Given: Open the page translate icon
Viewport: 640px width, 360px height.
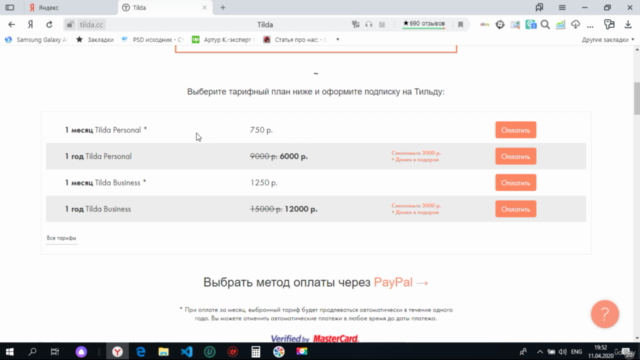Looking at the screenshot, I should point(356,24).
